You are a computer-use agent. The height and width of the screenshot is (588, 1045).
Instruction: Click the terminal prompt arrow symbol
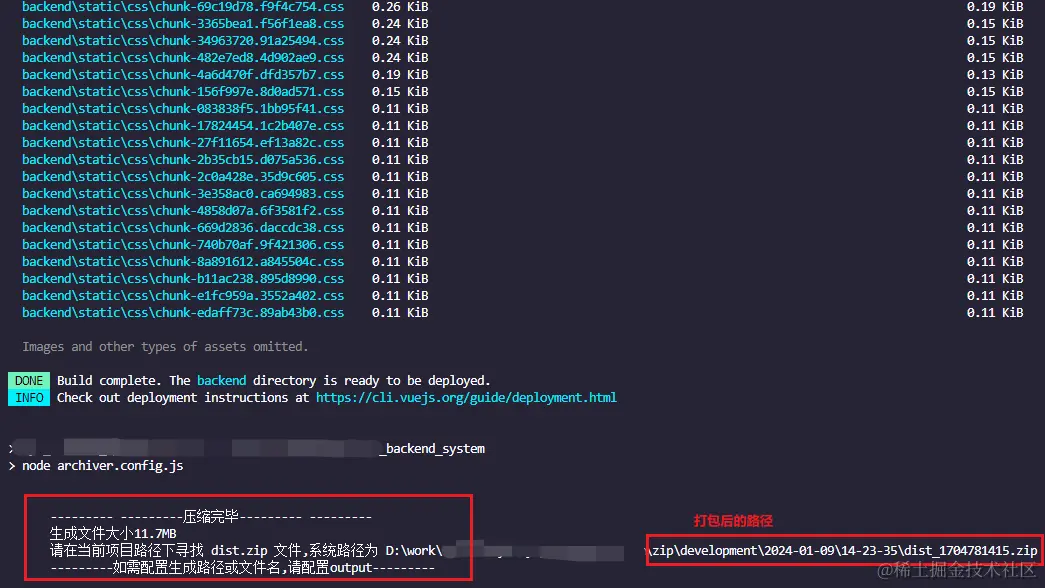click(14, 464)
